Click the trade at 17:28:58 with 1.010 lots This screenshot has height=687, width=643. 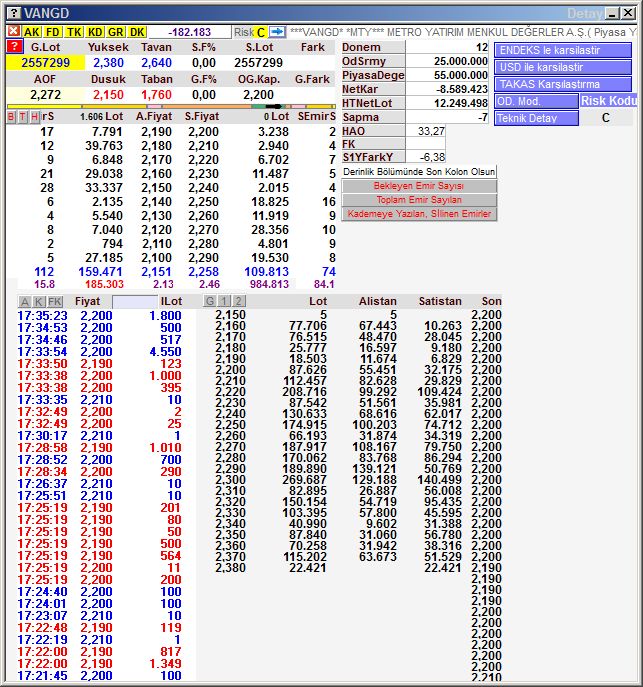pyautogui.click(x=99, y=447)
